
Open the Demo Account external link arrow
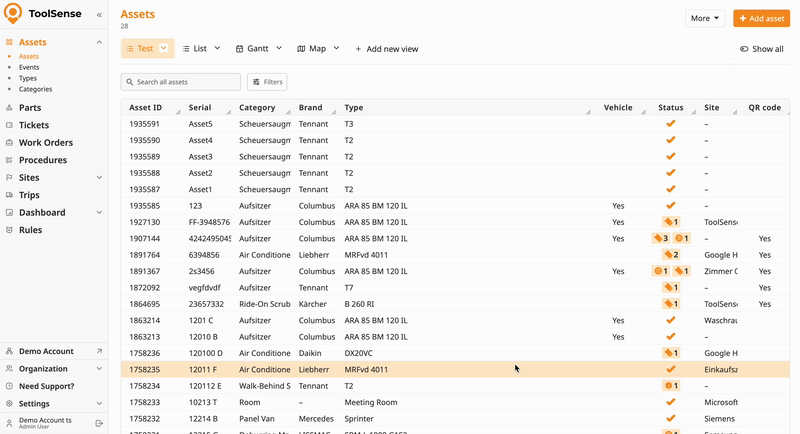click(x=99, y=351)
